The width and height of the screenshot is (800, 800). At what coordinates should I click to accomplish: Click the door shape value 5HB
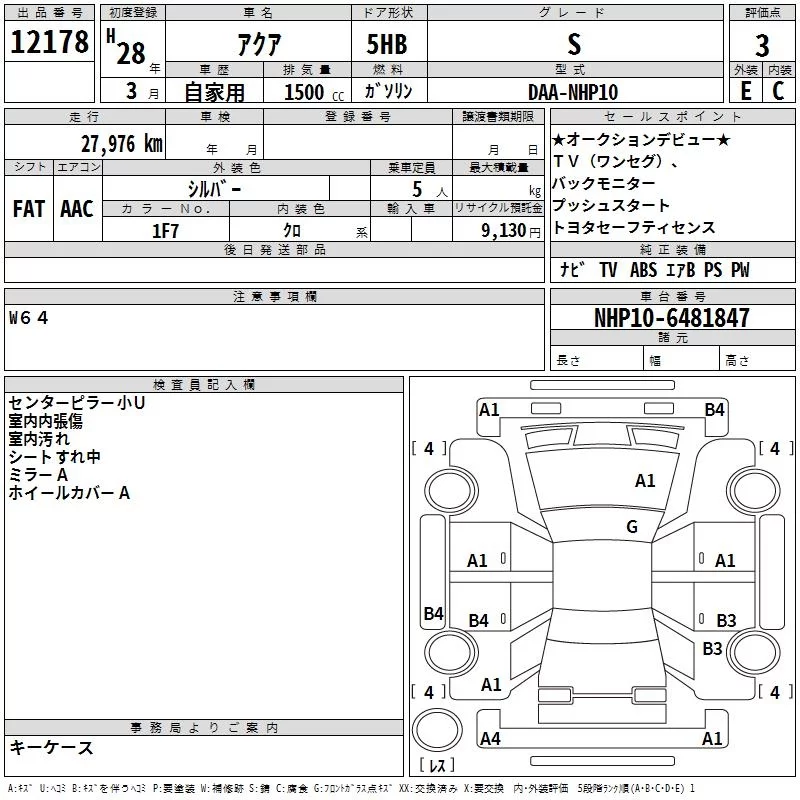387,44
